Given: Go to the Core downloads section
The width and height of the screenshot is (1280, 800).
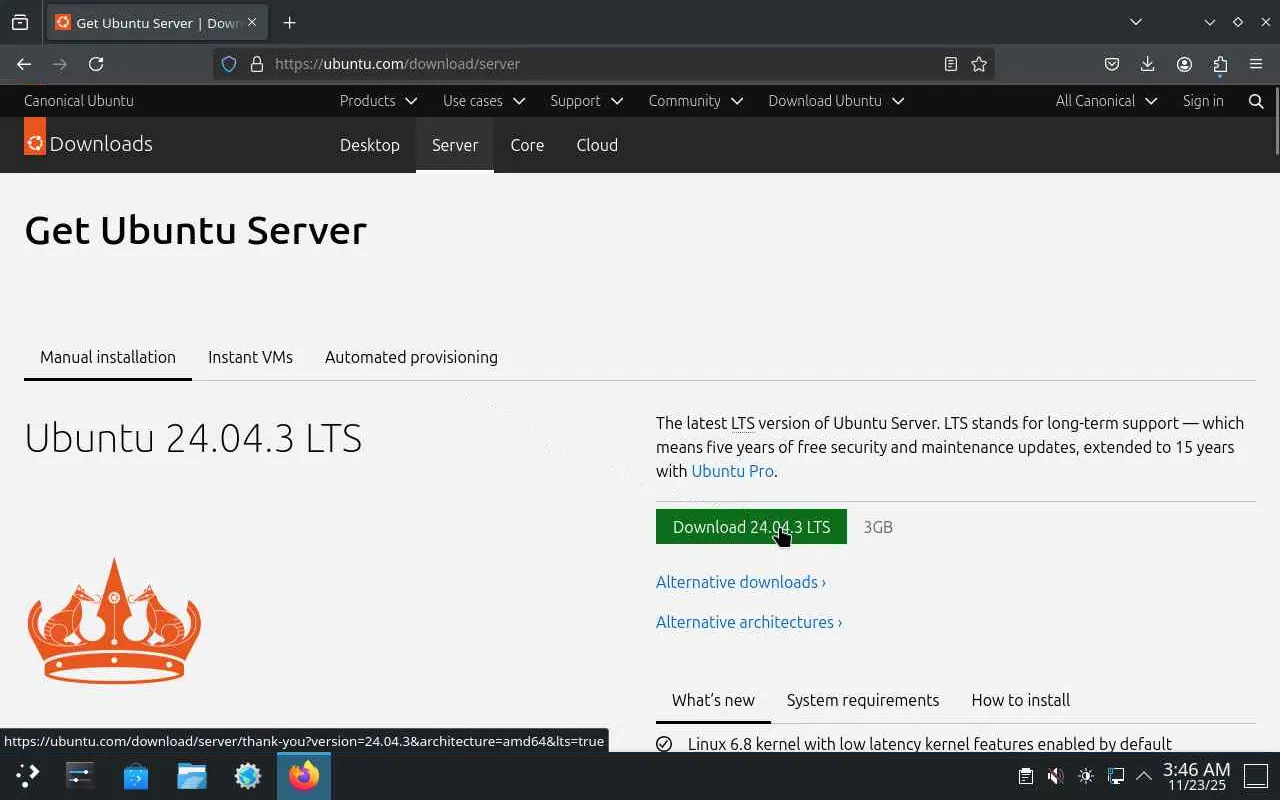Looking at the screenshot, I should click(527, 145).
